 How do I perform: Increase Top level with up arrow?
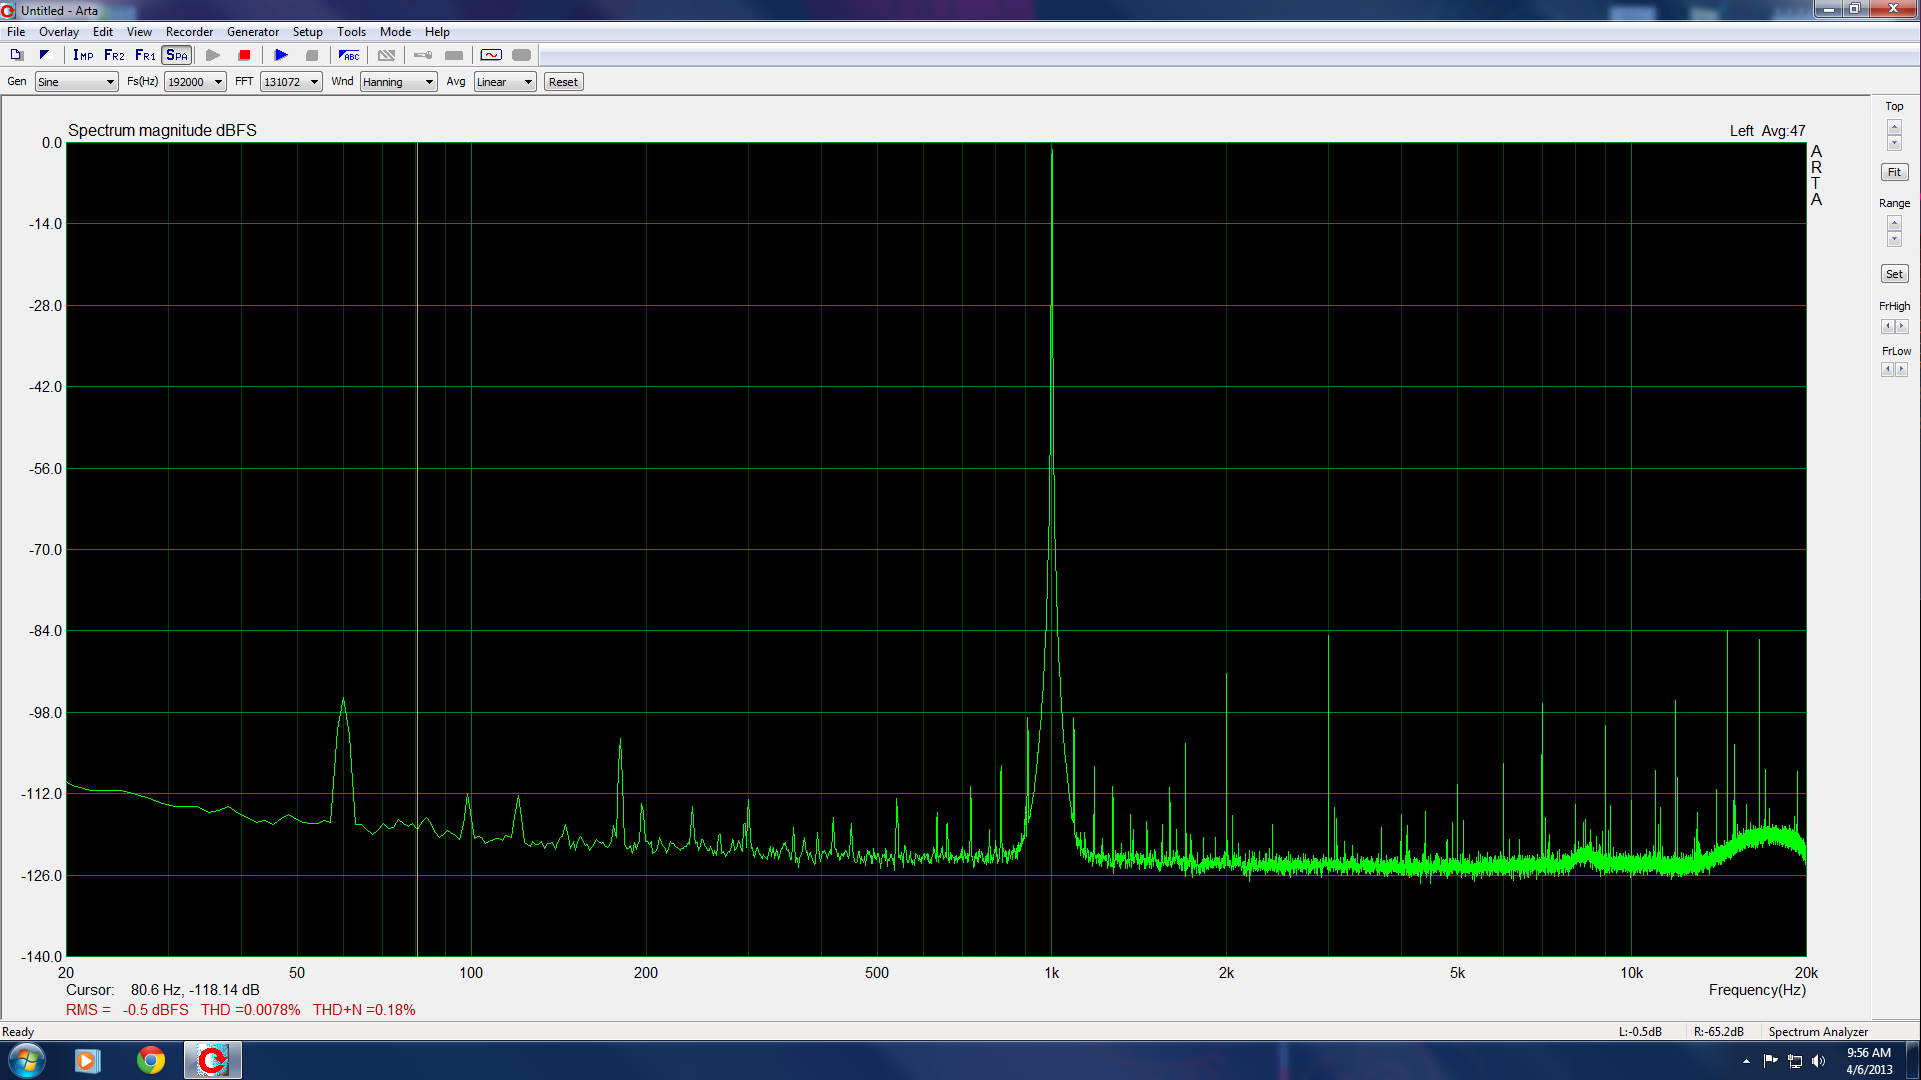point(1894,127)
